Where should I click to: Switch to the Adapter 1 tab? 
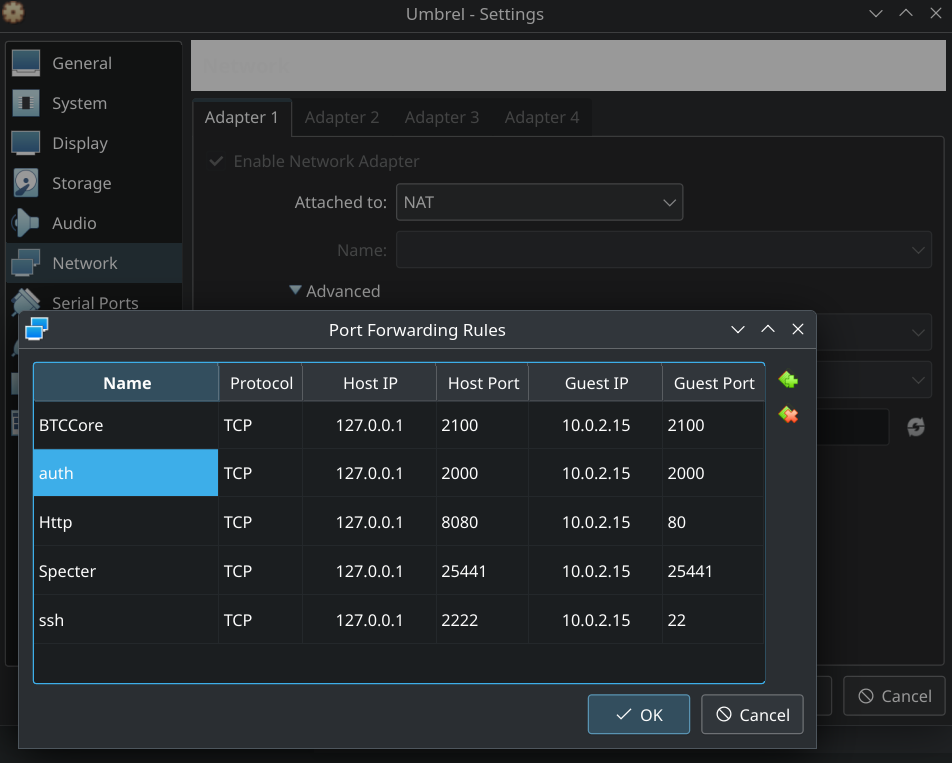242,117
